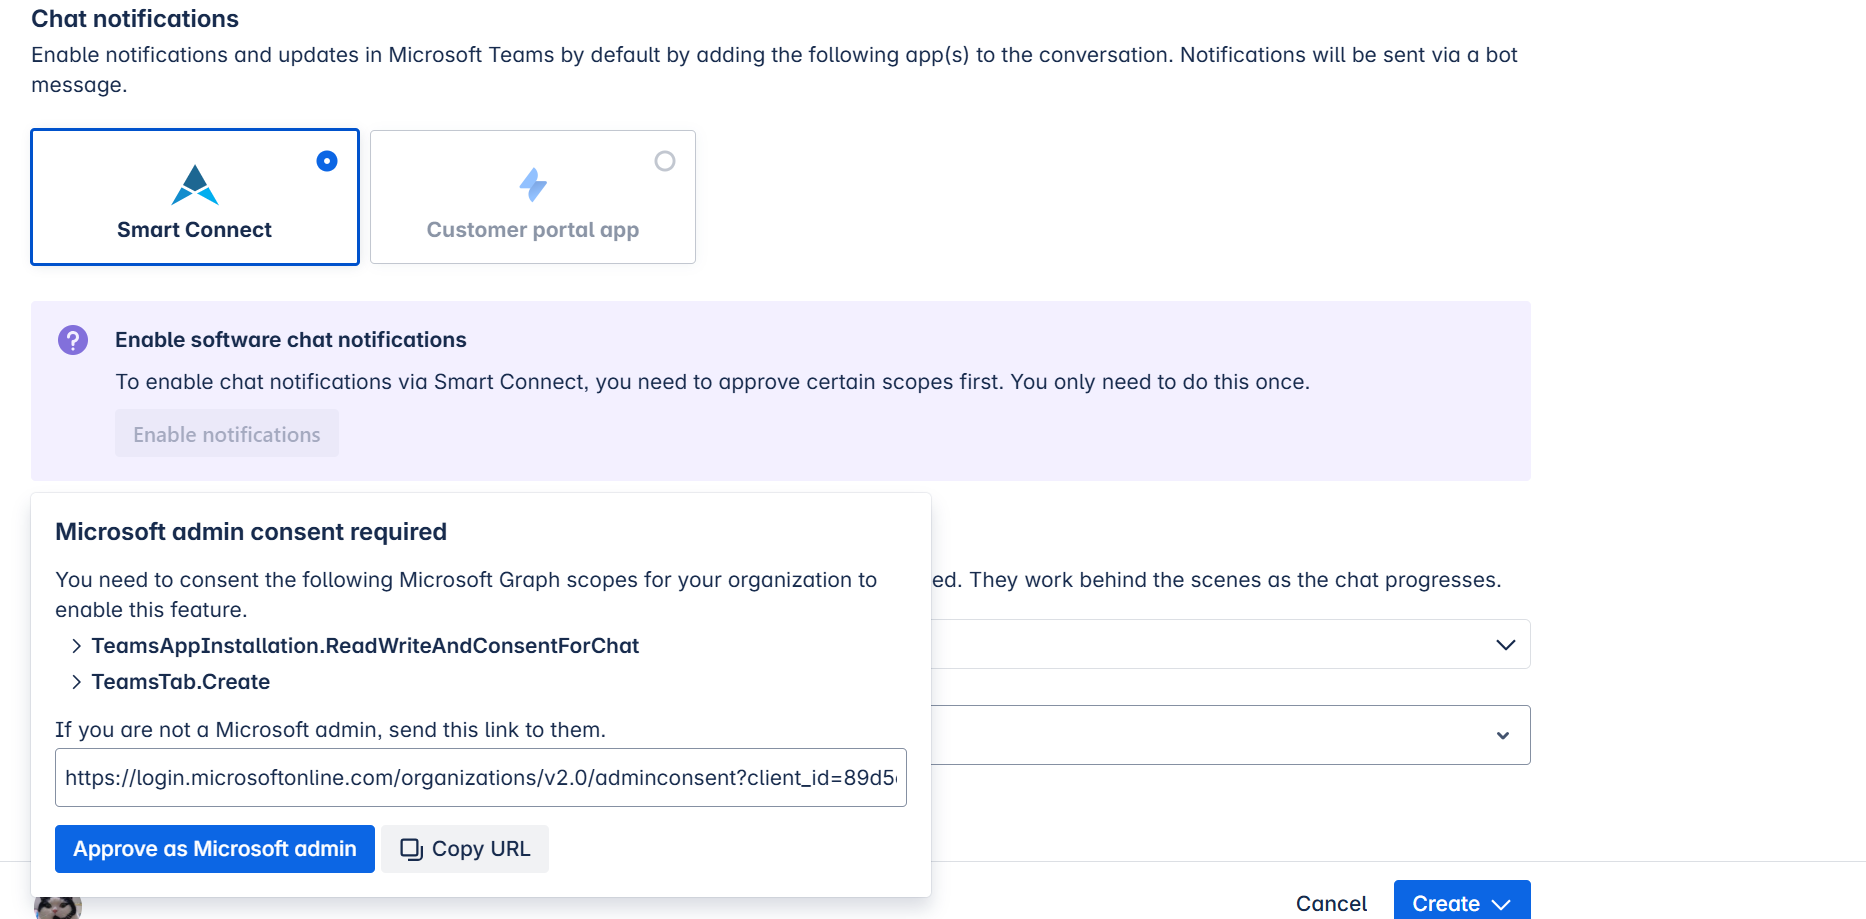Click the user avatar at bottom left
The width and height of the screenshot is (1866, 919).
(58, 907)
